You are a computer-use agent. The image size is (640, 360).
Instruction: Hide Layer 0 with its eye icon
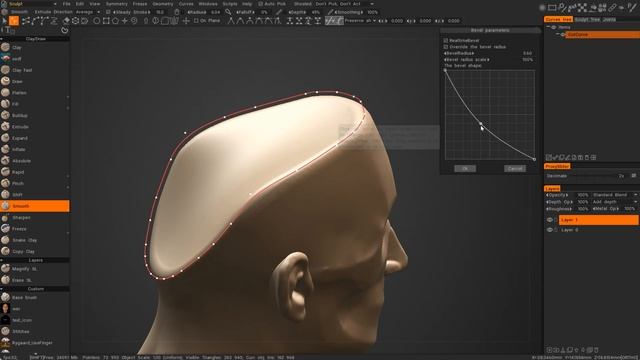[x=550, y=230]
